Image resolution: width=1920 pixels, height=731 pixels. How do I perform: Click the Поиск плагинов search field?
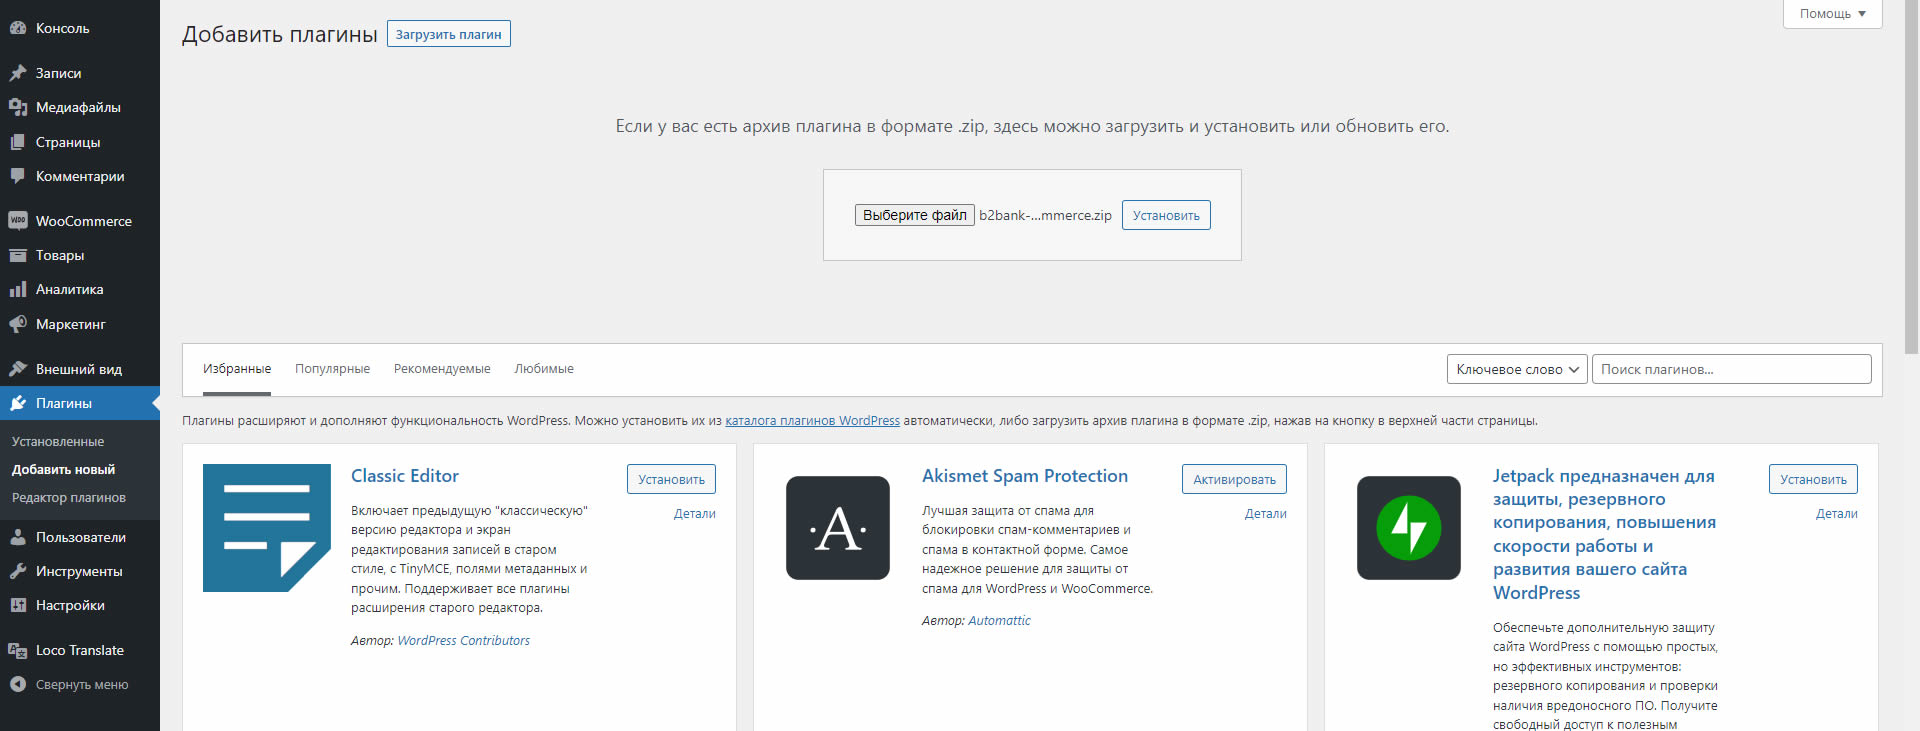pos(1731,369)
